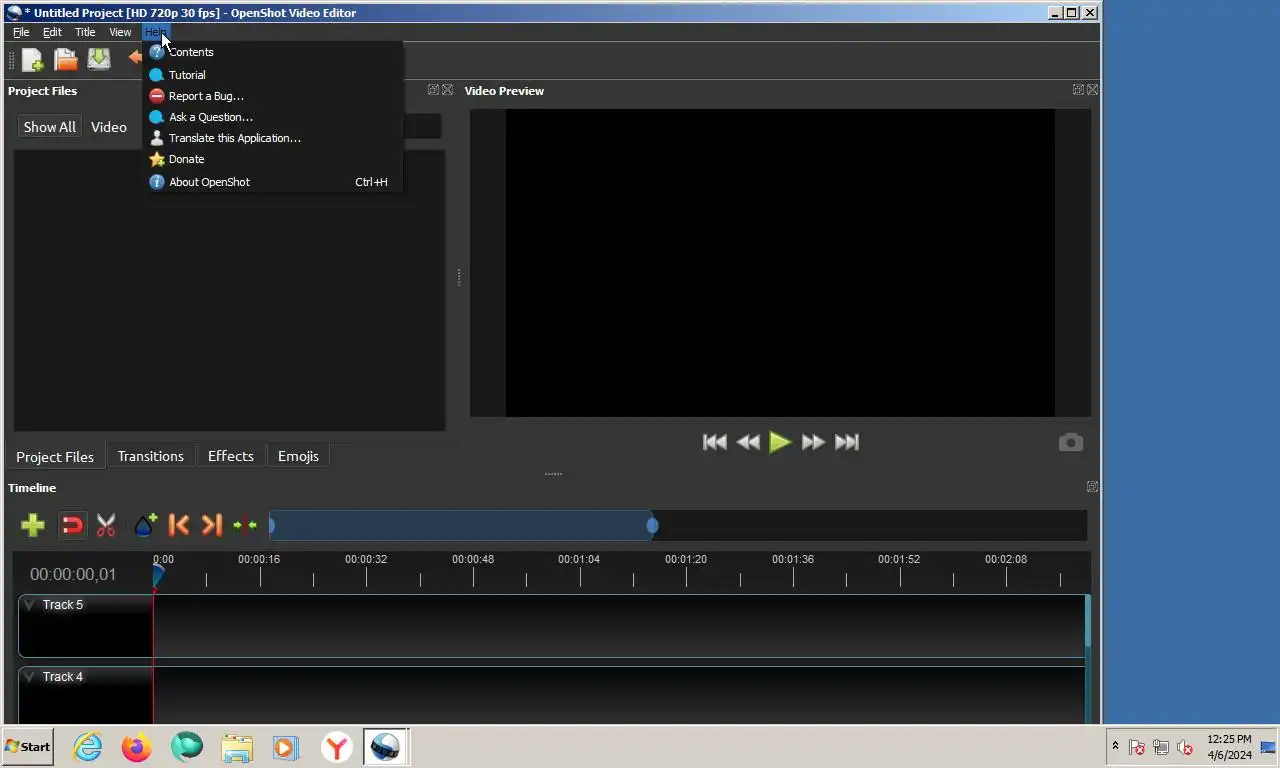This screenshot has height=768, width=1280.
Task: Click the red Report a Bug icon
Action: tap(156, 96)
